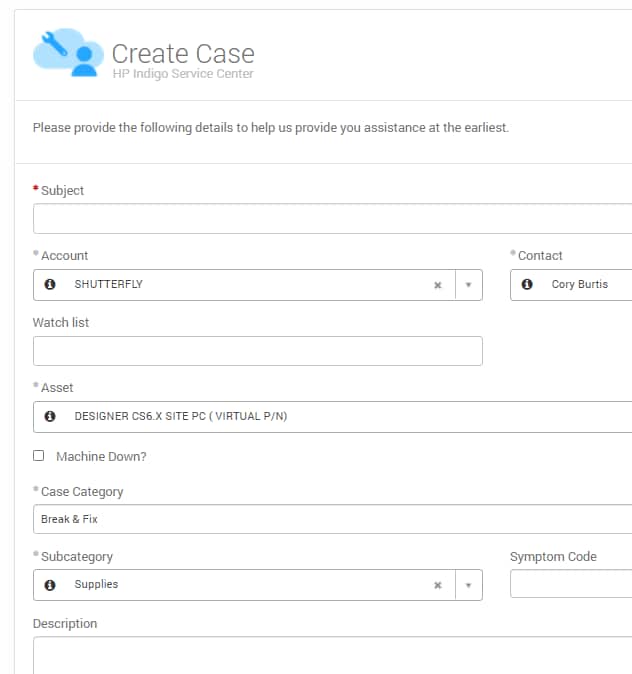Click the info icon in Asset field
632x674 pixels.
point(50,416)
